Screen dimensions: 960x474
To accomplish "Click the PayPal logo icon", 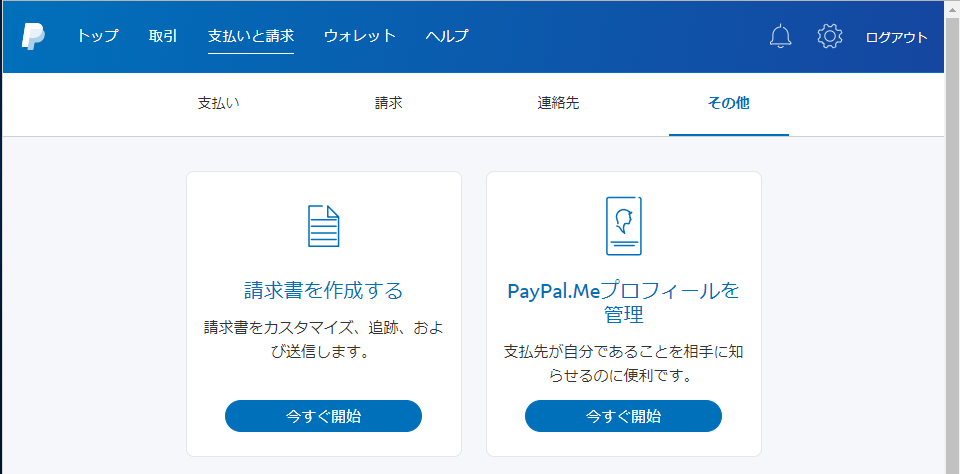I will [33, 36].
